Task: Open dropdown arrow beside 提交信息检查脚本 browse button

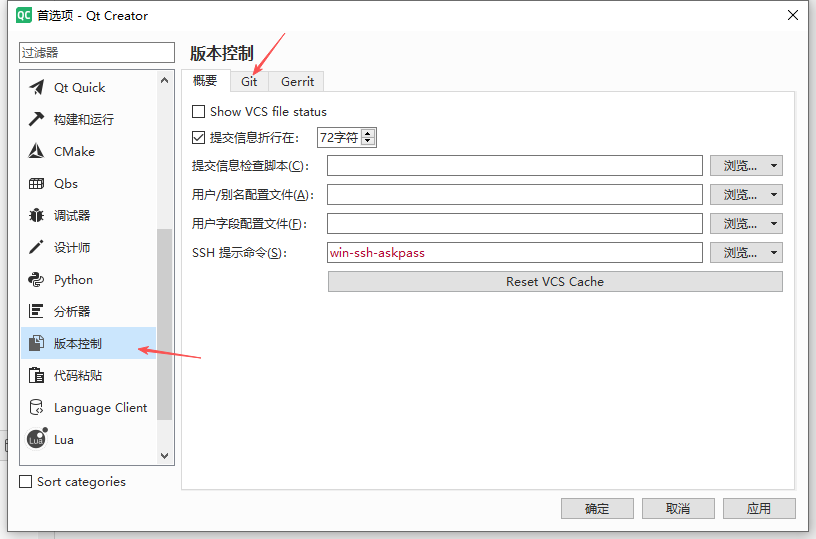Action: coord(774,166)
